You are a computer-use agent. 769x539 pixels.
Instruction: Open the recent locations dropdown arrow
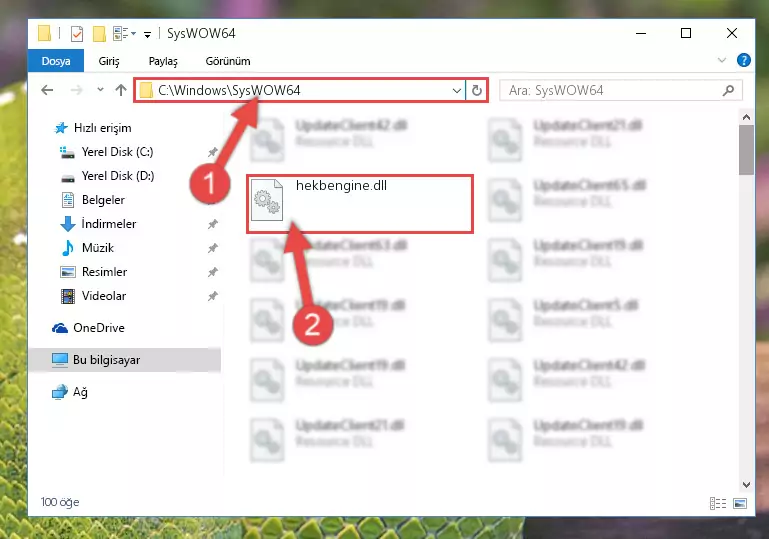100,90
